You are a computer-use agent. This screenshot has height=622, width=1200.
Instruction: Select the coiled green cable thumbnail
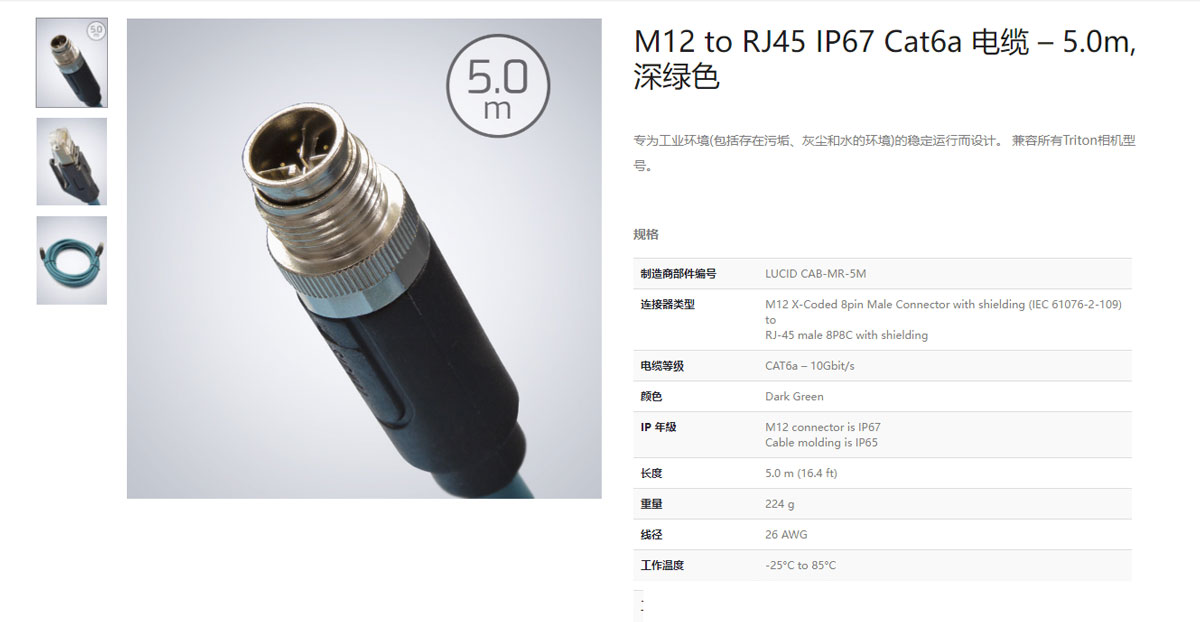[72, 260]
